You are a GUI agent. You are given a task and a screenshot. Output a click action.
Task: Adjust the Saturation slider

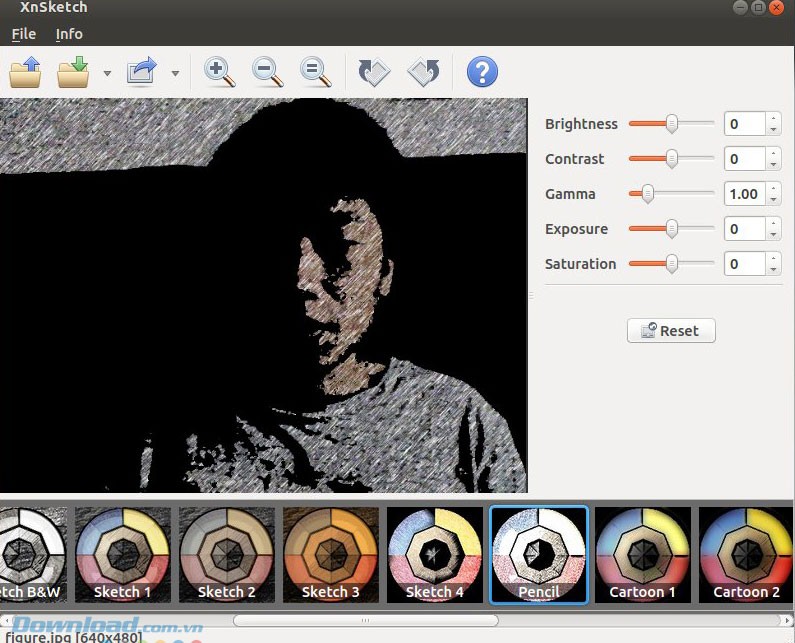click(x=671, y=263)
